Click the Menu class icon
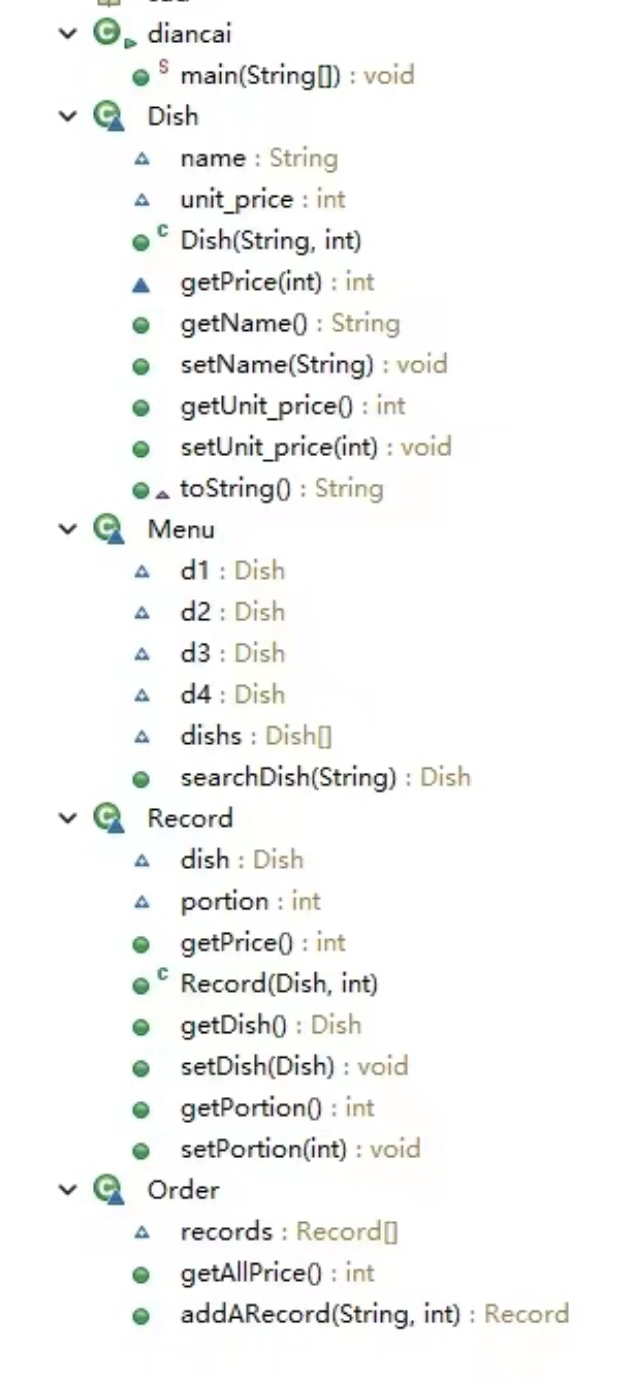The width and height of the screenshot is (637, 1380). tap(107, 529)
